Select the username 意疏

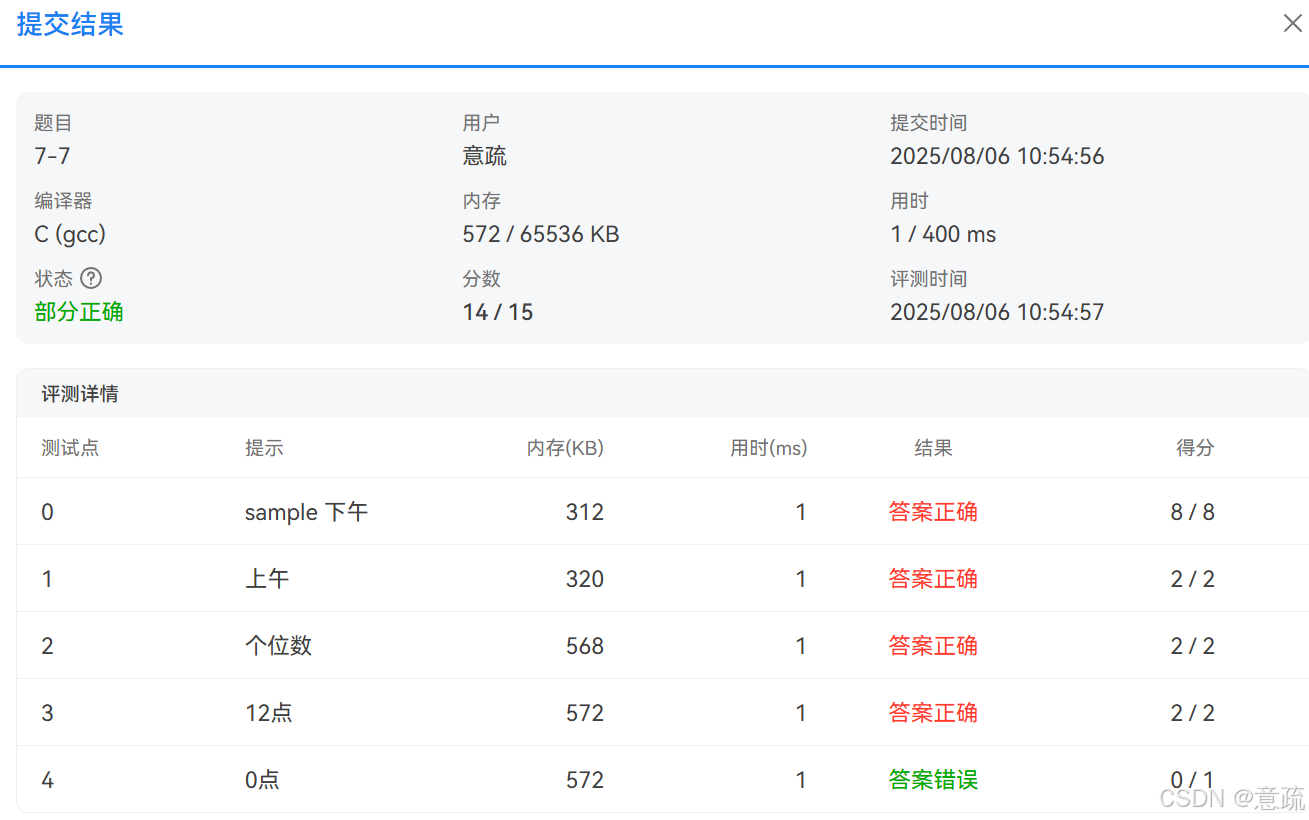(485, 156)
